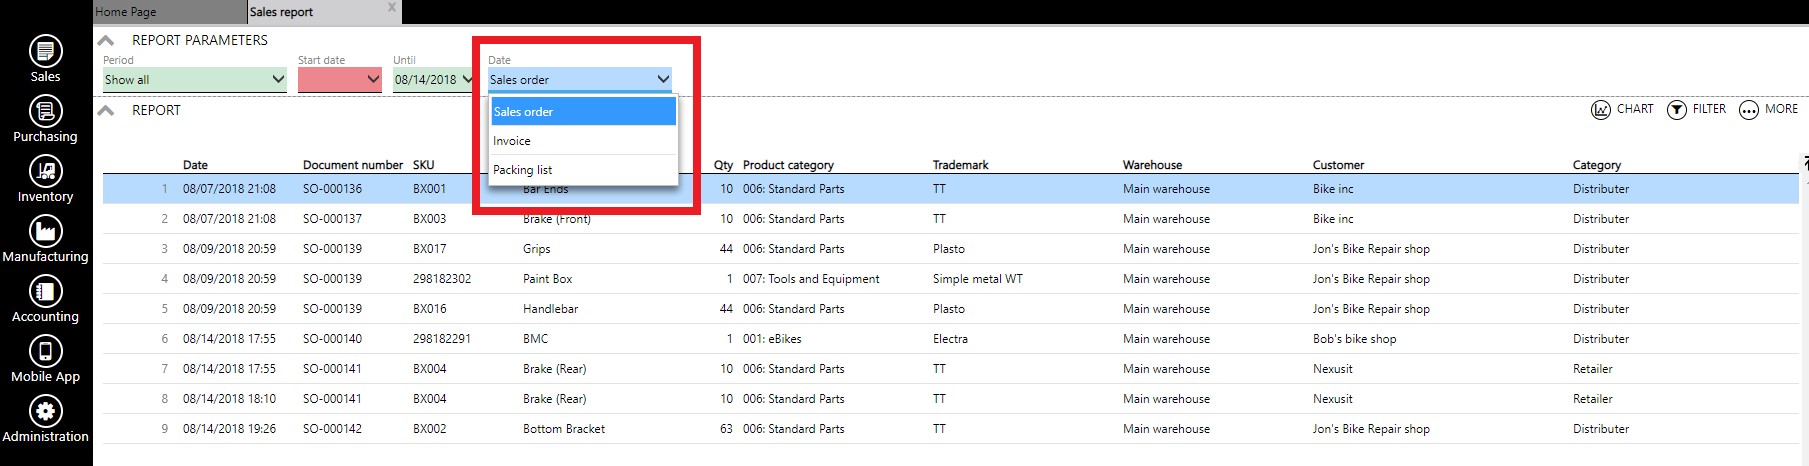Screen dimensions: 1809x466
Task: Sort by the Customer column header
Action: point(1338,165)
